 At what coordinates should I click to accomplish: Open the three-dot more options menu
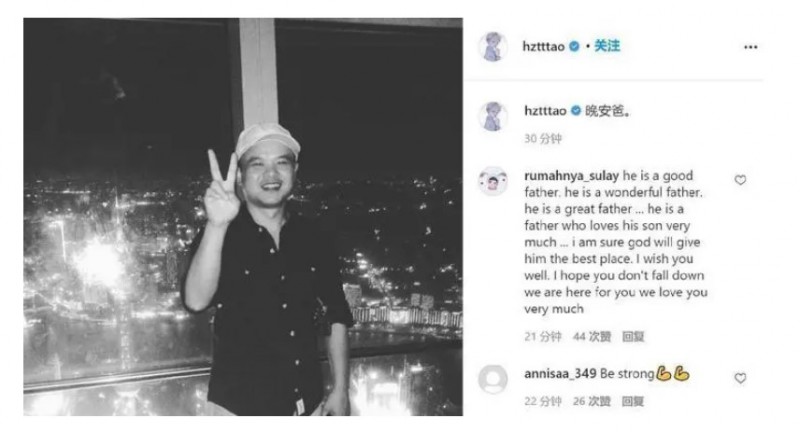click(x=750, y=47)
